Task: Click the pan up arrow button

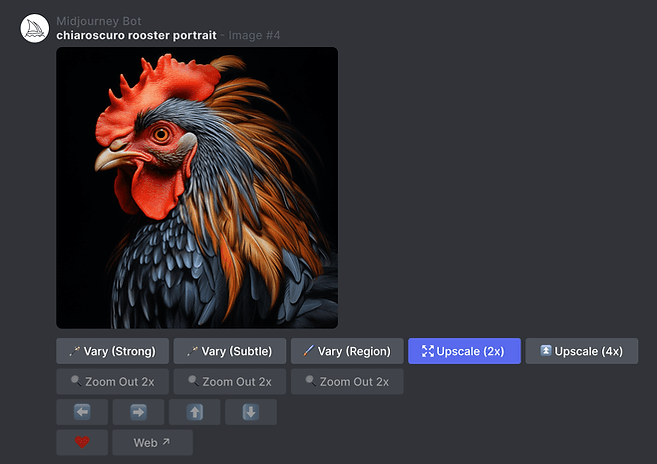Action: tap(194, 412)
